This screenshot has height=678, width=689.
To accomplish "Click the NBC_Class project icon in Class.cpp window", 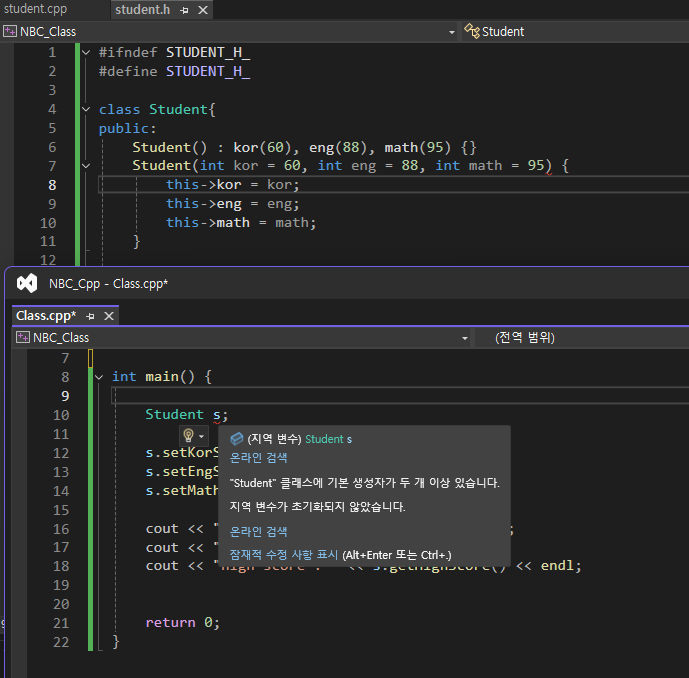I will point(22,337).
